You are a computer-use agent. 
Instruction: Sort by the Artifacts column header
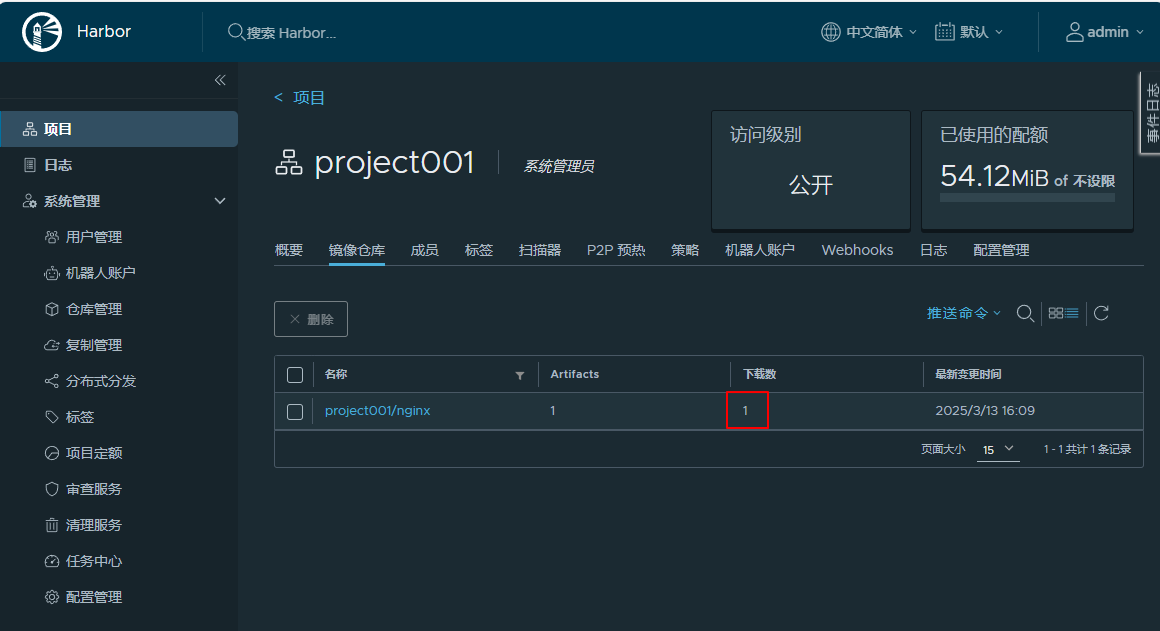coord(575,374)
